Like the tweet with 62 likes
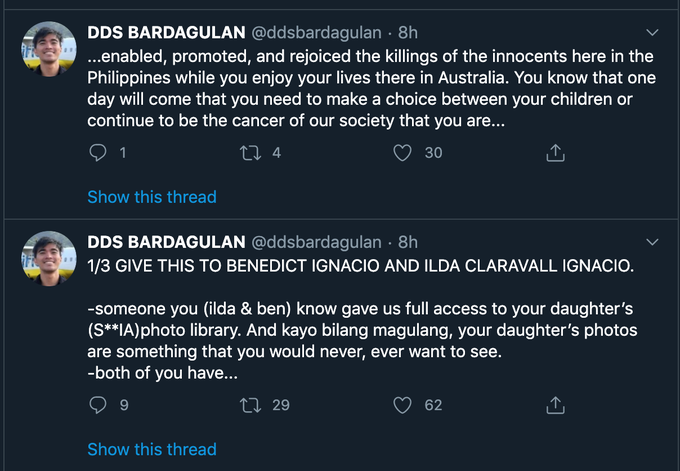Viewport: 680px width, 471px height. [x=402, y=405]
